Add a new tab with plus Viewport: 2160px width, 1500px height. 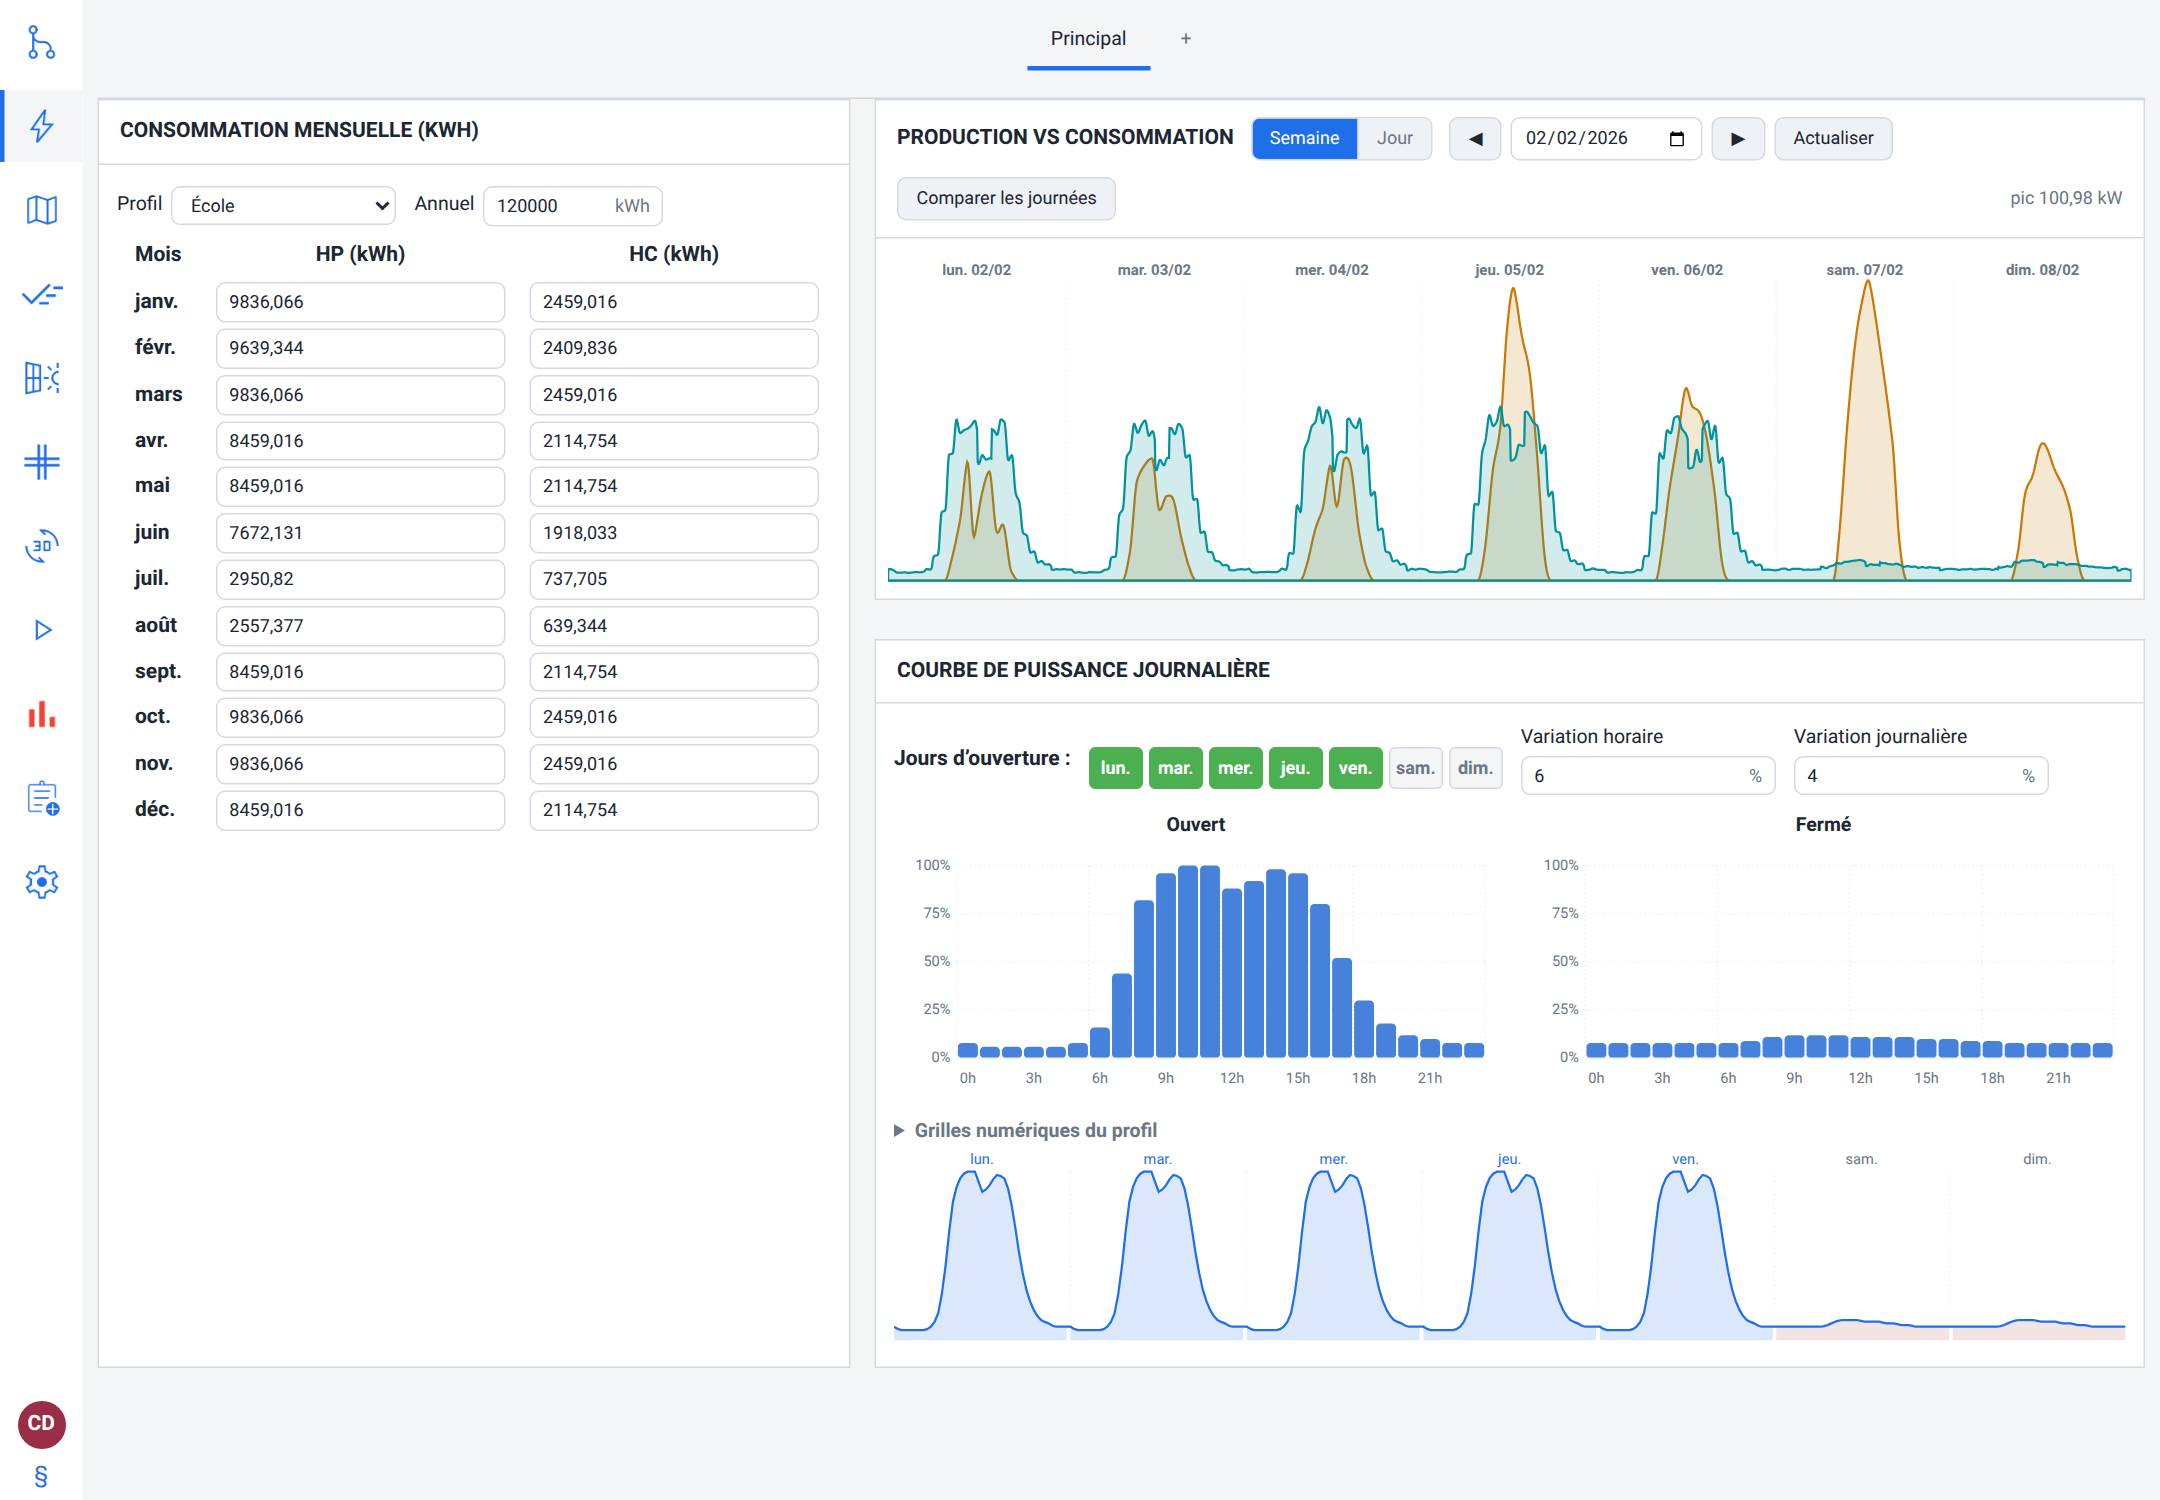click(1186, 39)
